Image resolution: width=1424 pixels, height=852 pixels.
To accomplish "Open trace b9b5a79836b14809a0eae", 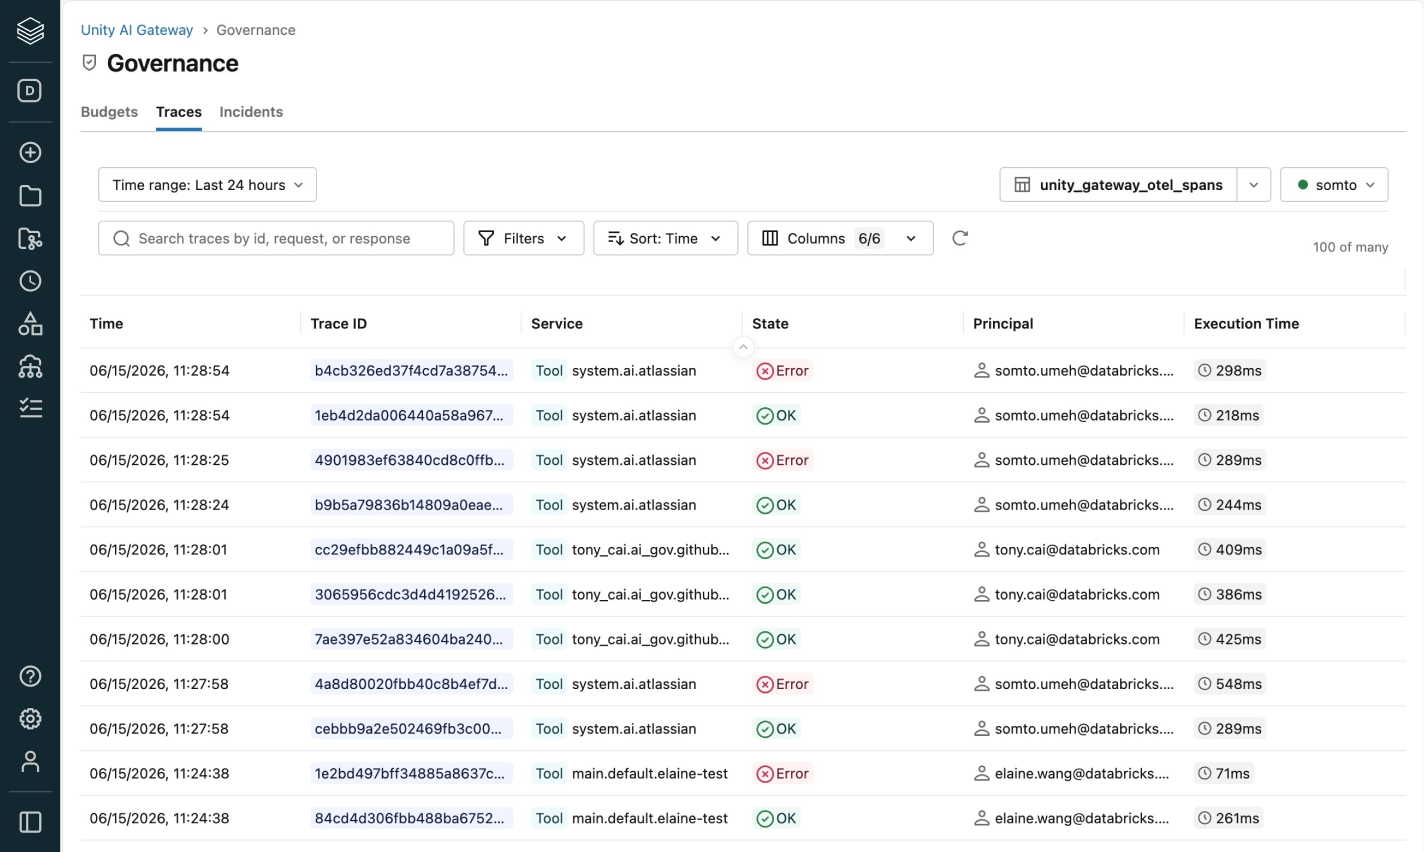I will (x=409, y=505).
